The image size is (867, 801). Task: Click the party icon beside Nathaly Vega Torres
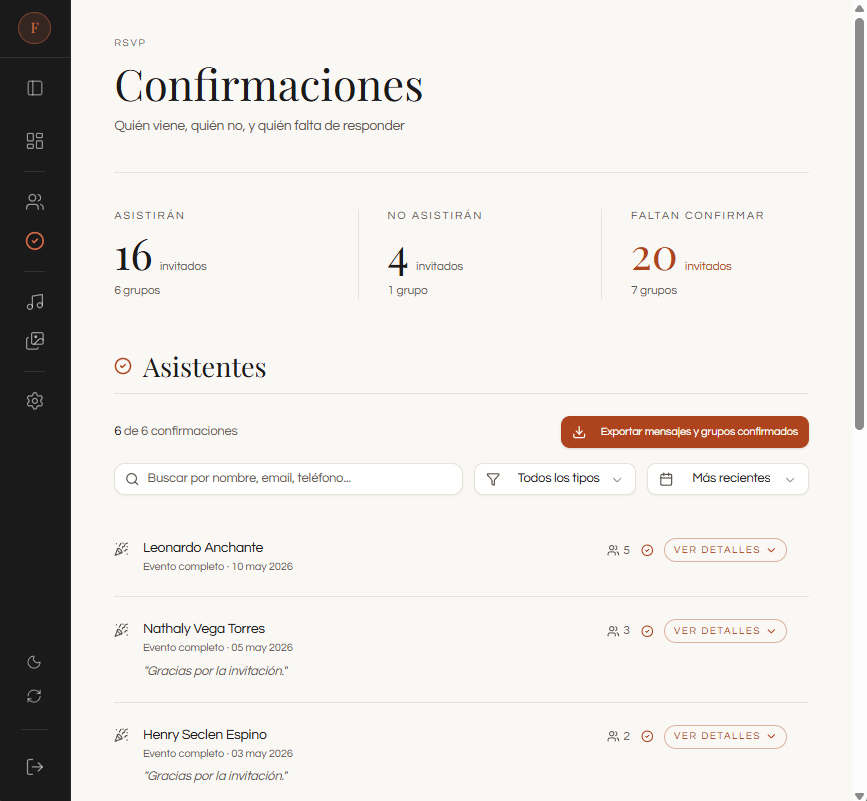click(x=122, y=630)
